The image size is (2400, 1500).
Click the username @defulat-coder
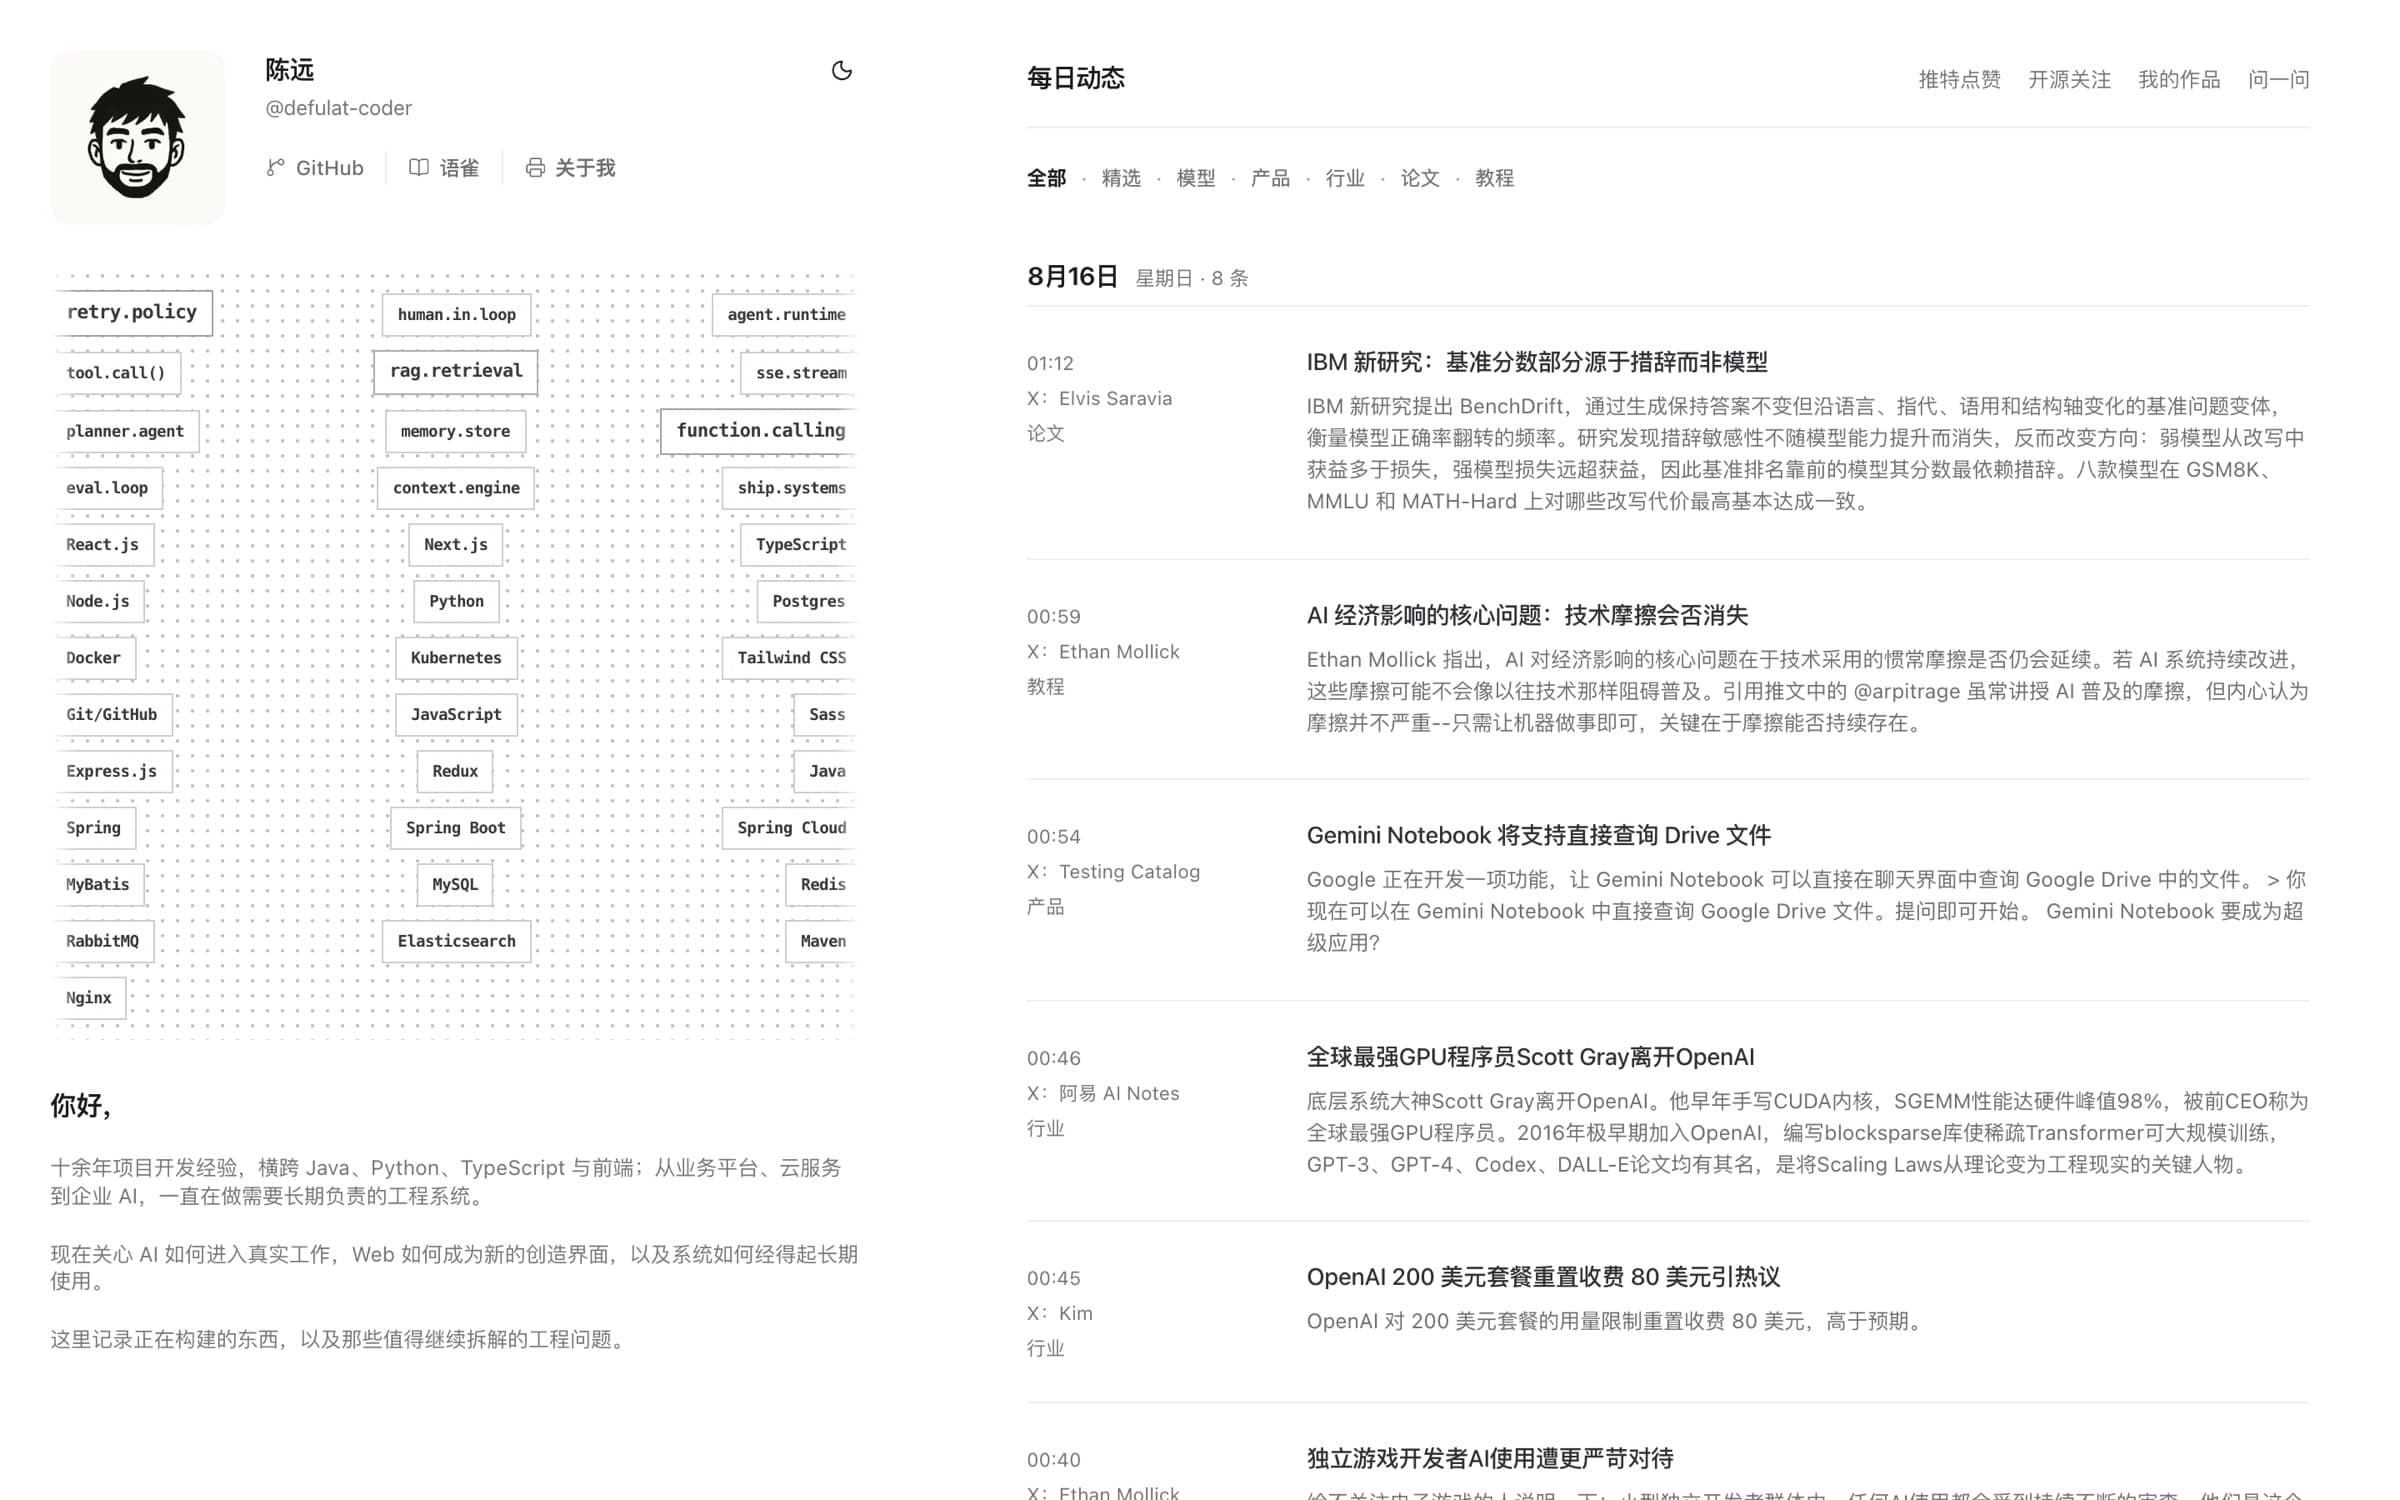[339, 108]
